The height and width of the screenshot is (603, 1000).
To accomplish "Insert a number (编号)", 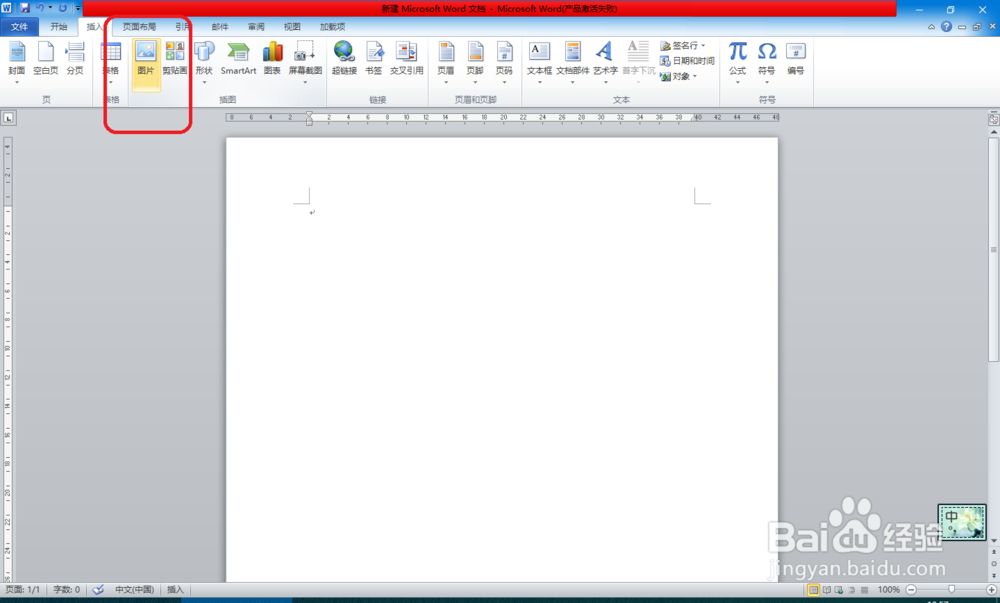I will tap(796, 61).
